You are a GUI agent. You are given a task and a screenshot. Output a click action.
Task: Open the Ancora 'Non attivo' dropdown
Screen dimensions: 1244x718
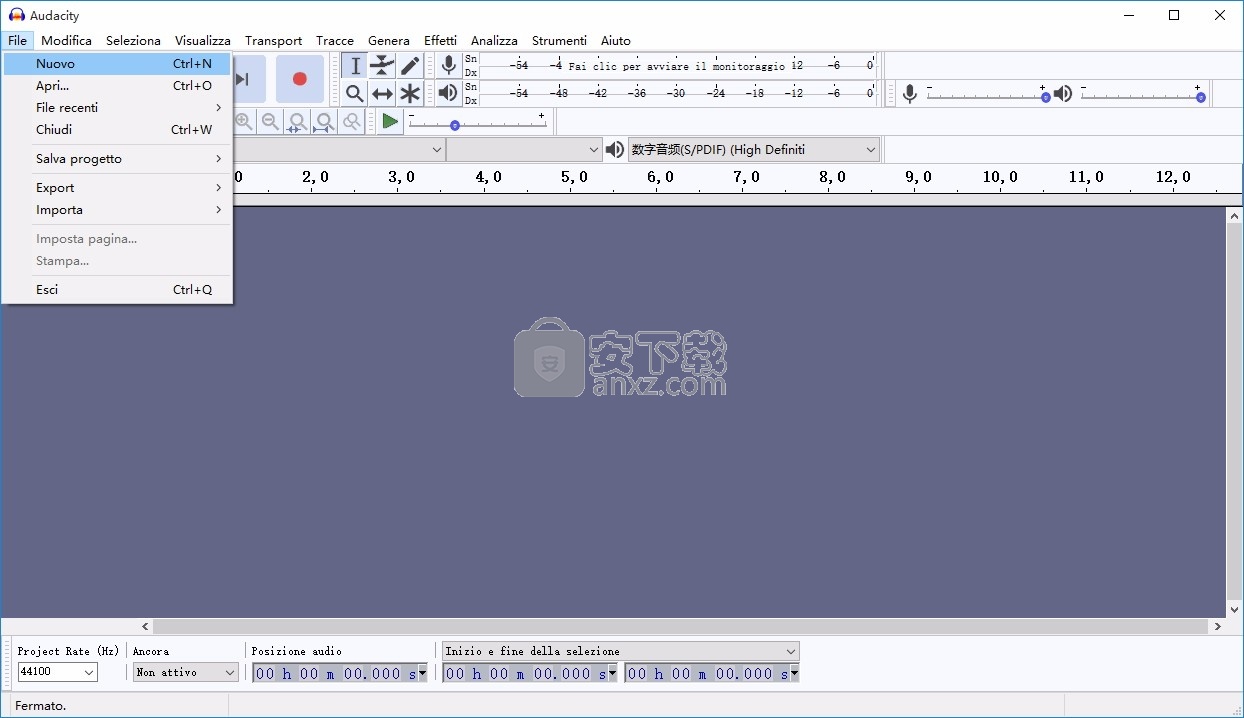186,672
